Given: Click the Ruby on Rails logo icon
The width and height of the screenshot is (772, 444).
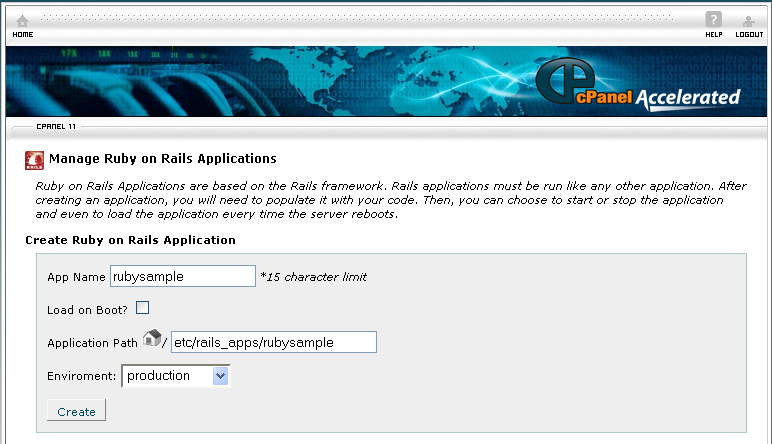Looking at the screenshot, I should 34,160.
